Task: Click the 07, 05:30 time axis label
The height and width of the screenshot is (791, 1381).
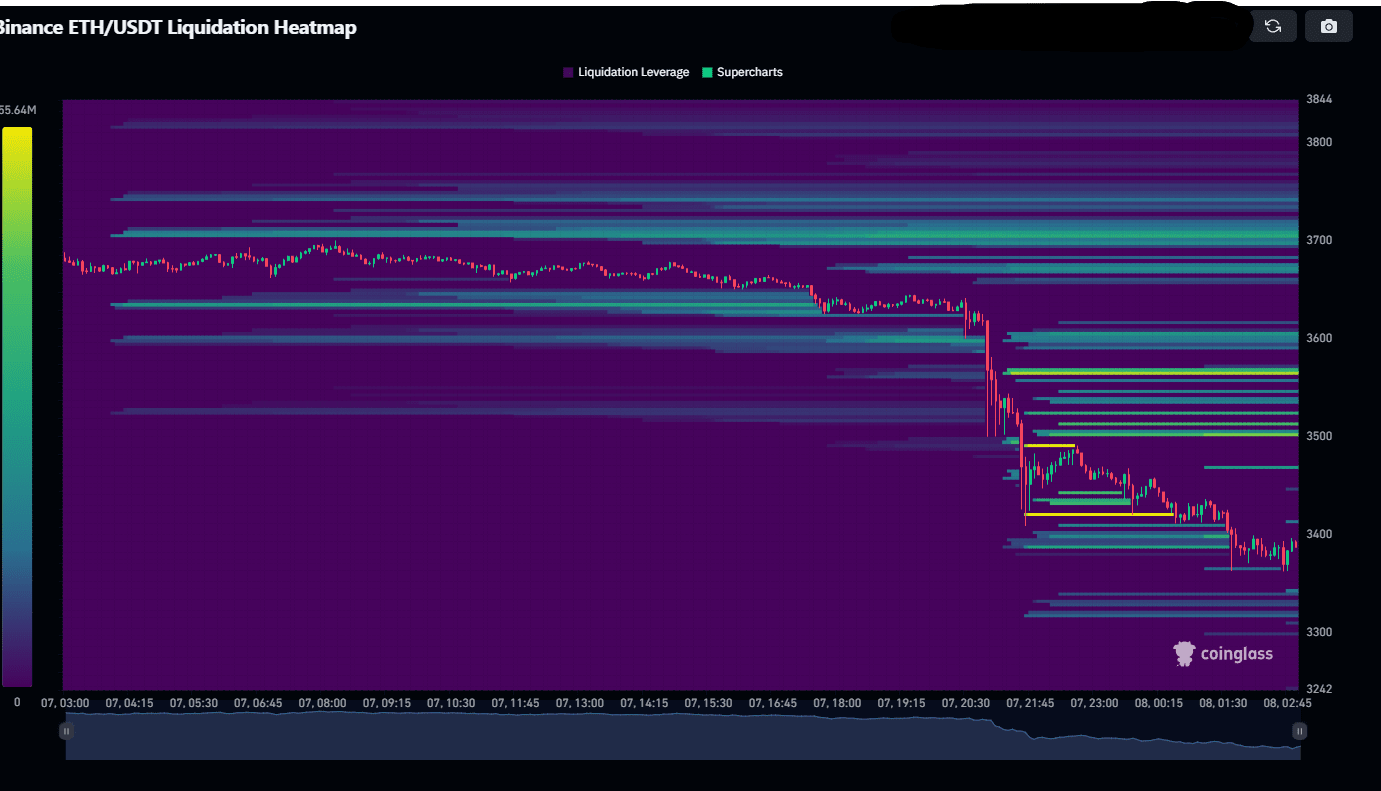Action: point(194,703)
